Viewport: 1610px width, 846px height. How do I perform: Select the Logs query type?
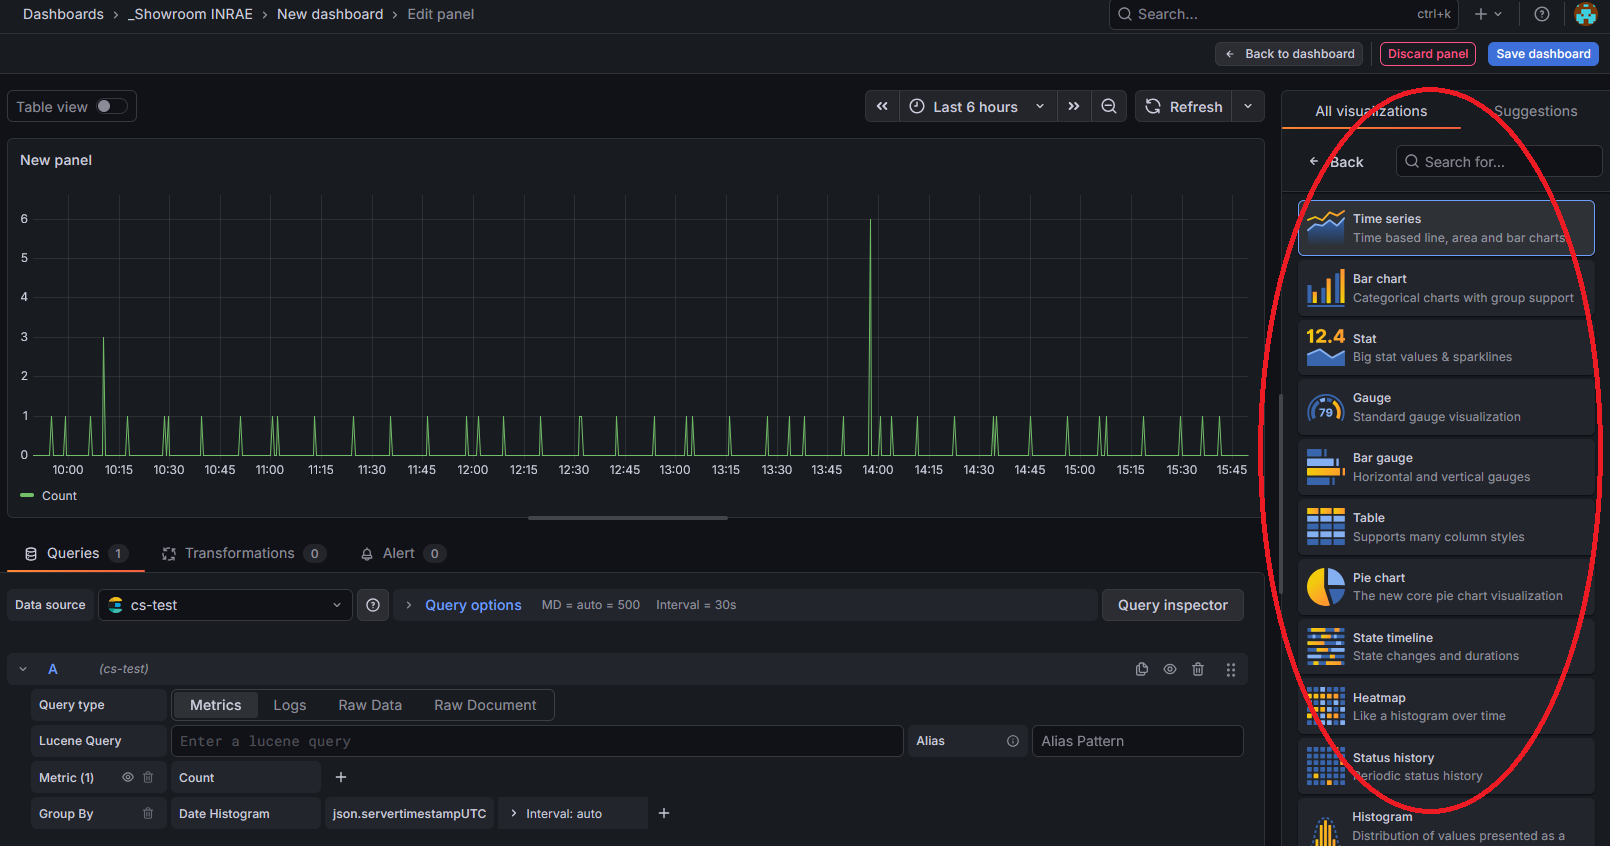[x=290, y=705]
